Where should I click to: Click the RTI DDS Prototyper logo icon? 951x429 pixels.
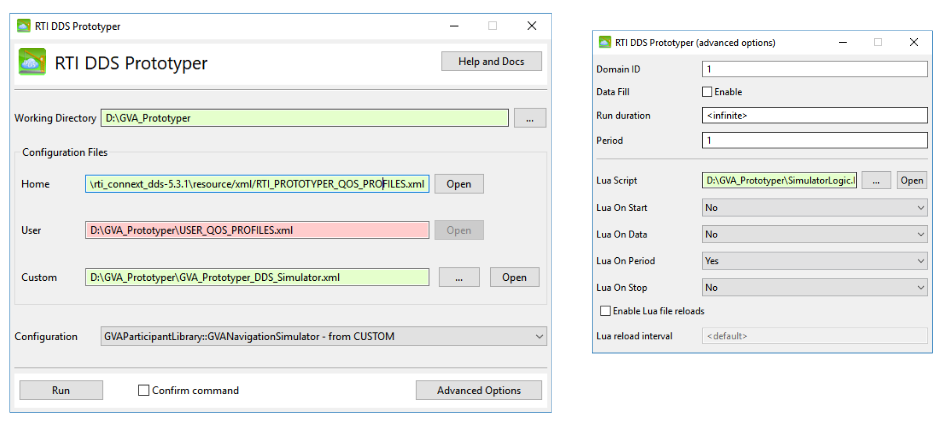click(32, 61)
